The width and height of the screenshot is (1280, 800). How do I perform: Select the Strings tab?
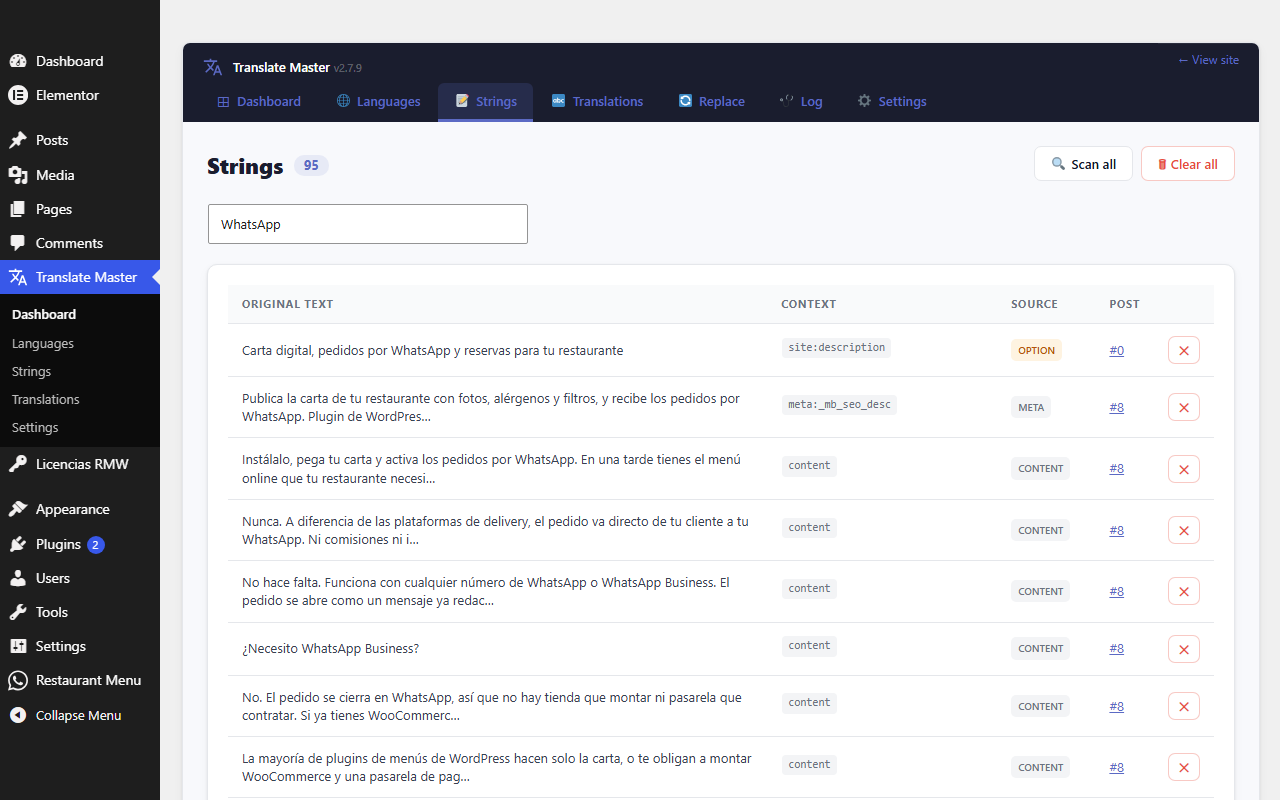[486, 101]
